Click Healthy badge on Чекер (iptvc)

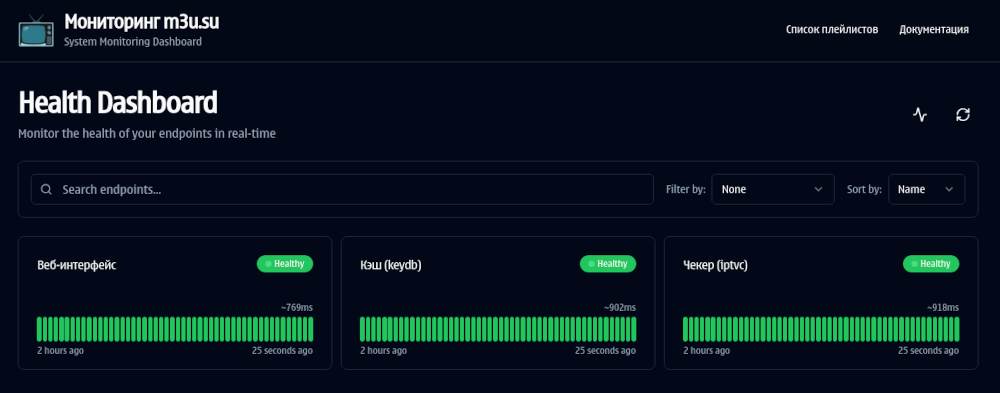point(931,264)
